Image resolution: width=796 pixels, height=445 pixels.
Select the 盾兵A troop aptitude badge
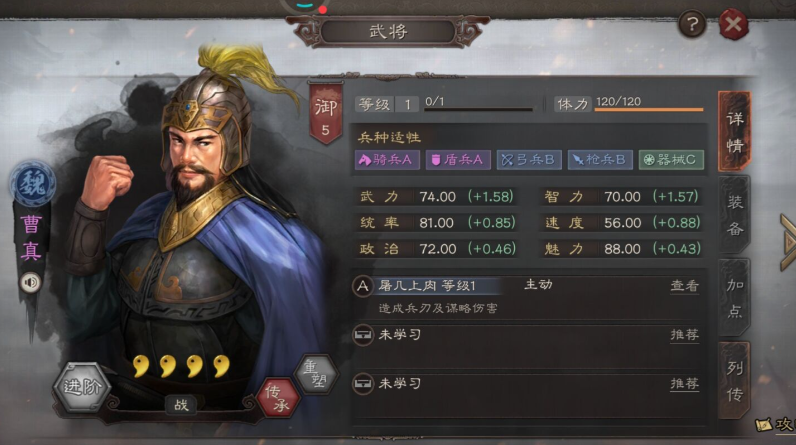click(458, 160)
